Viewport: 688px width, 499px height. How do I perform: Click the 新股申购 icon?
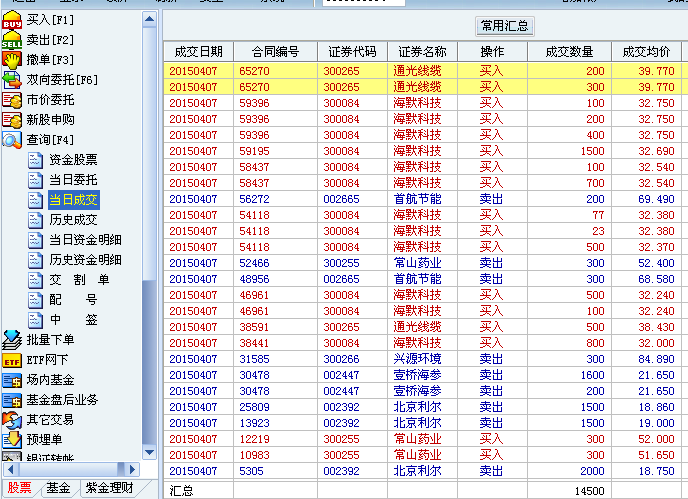coord(12,120)
